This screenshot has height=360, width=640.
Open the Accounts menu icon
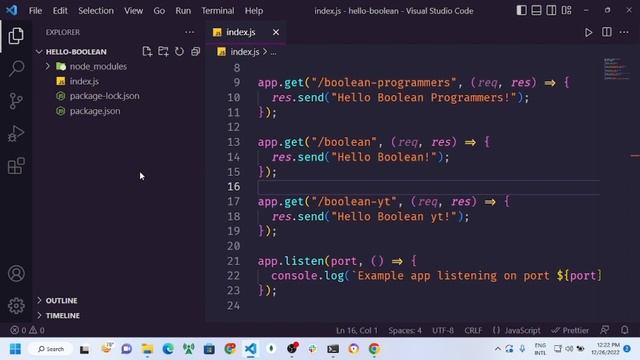16,273
